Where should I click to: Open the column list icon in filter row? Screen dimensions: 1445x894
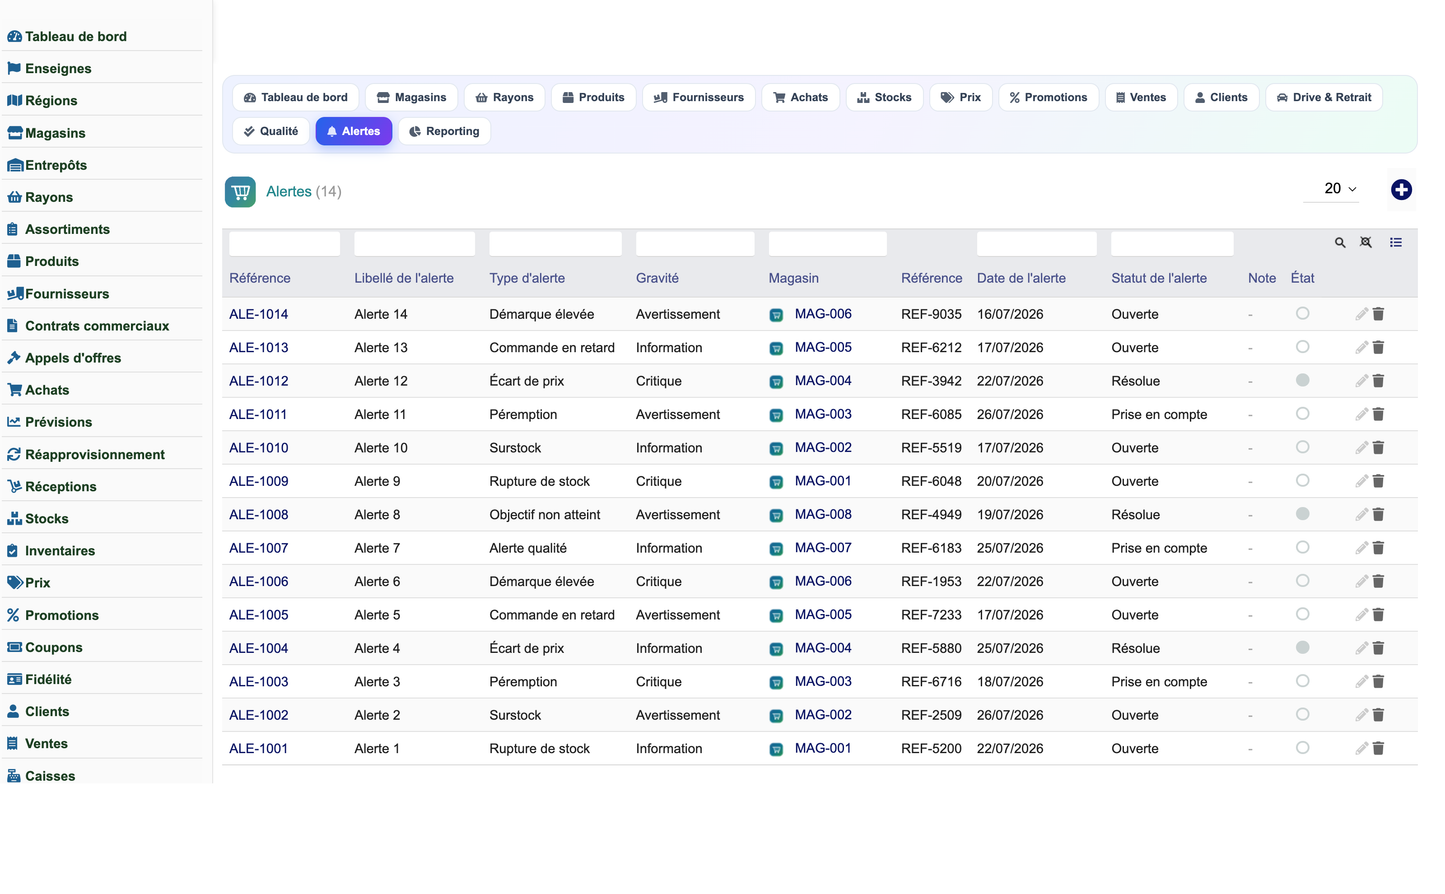point(1396,243)
